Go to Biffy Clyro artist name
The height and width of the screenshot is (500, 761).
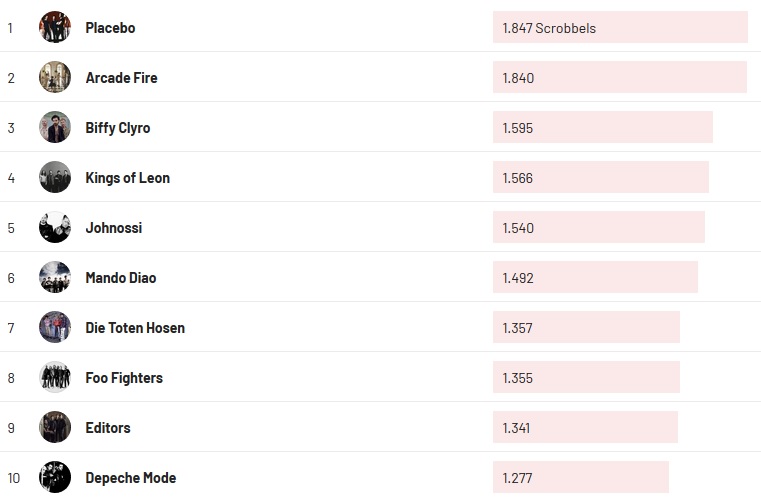tap(118, 128)
